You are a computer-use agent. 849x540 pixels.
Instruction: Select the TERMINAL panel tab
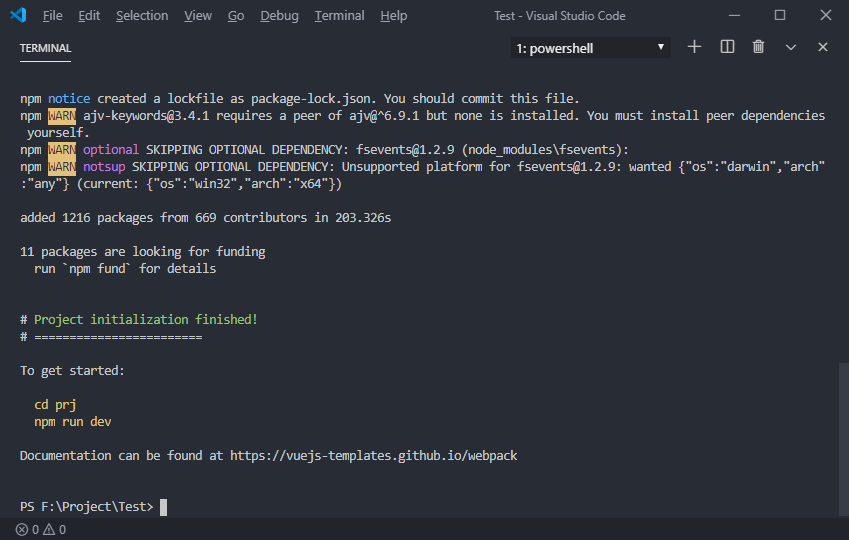tap(45, 48)
